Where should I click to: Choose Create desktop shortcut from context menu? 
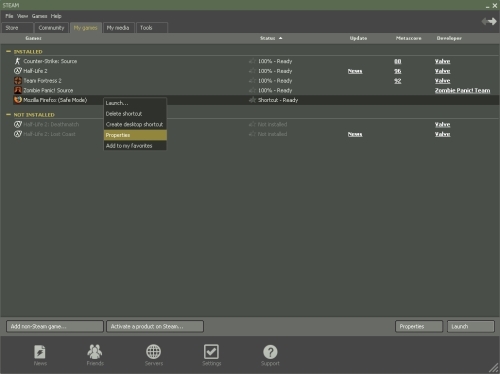[135, 124]
